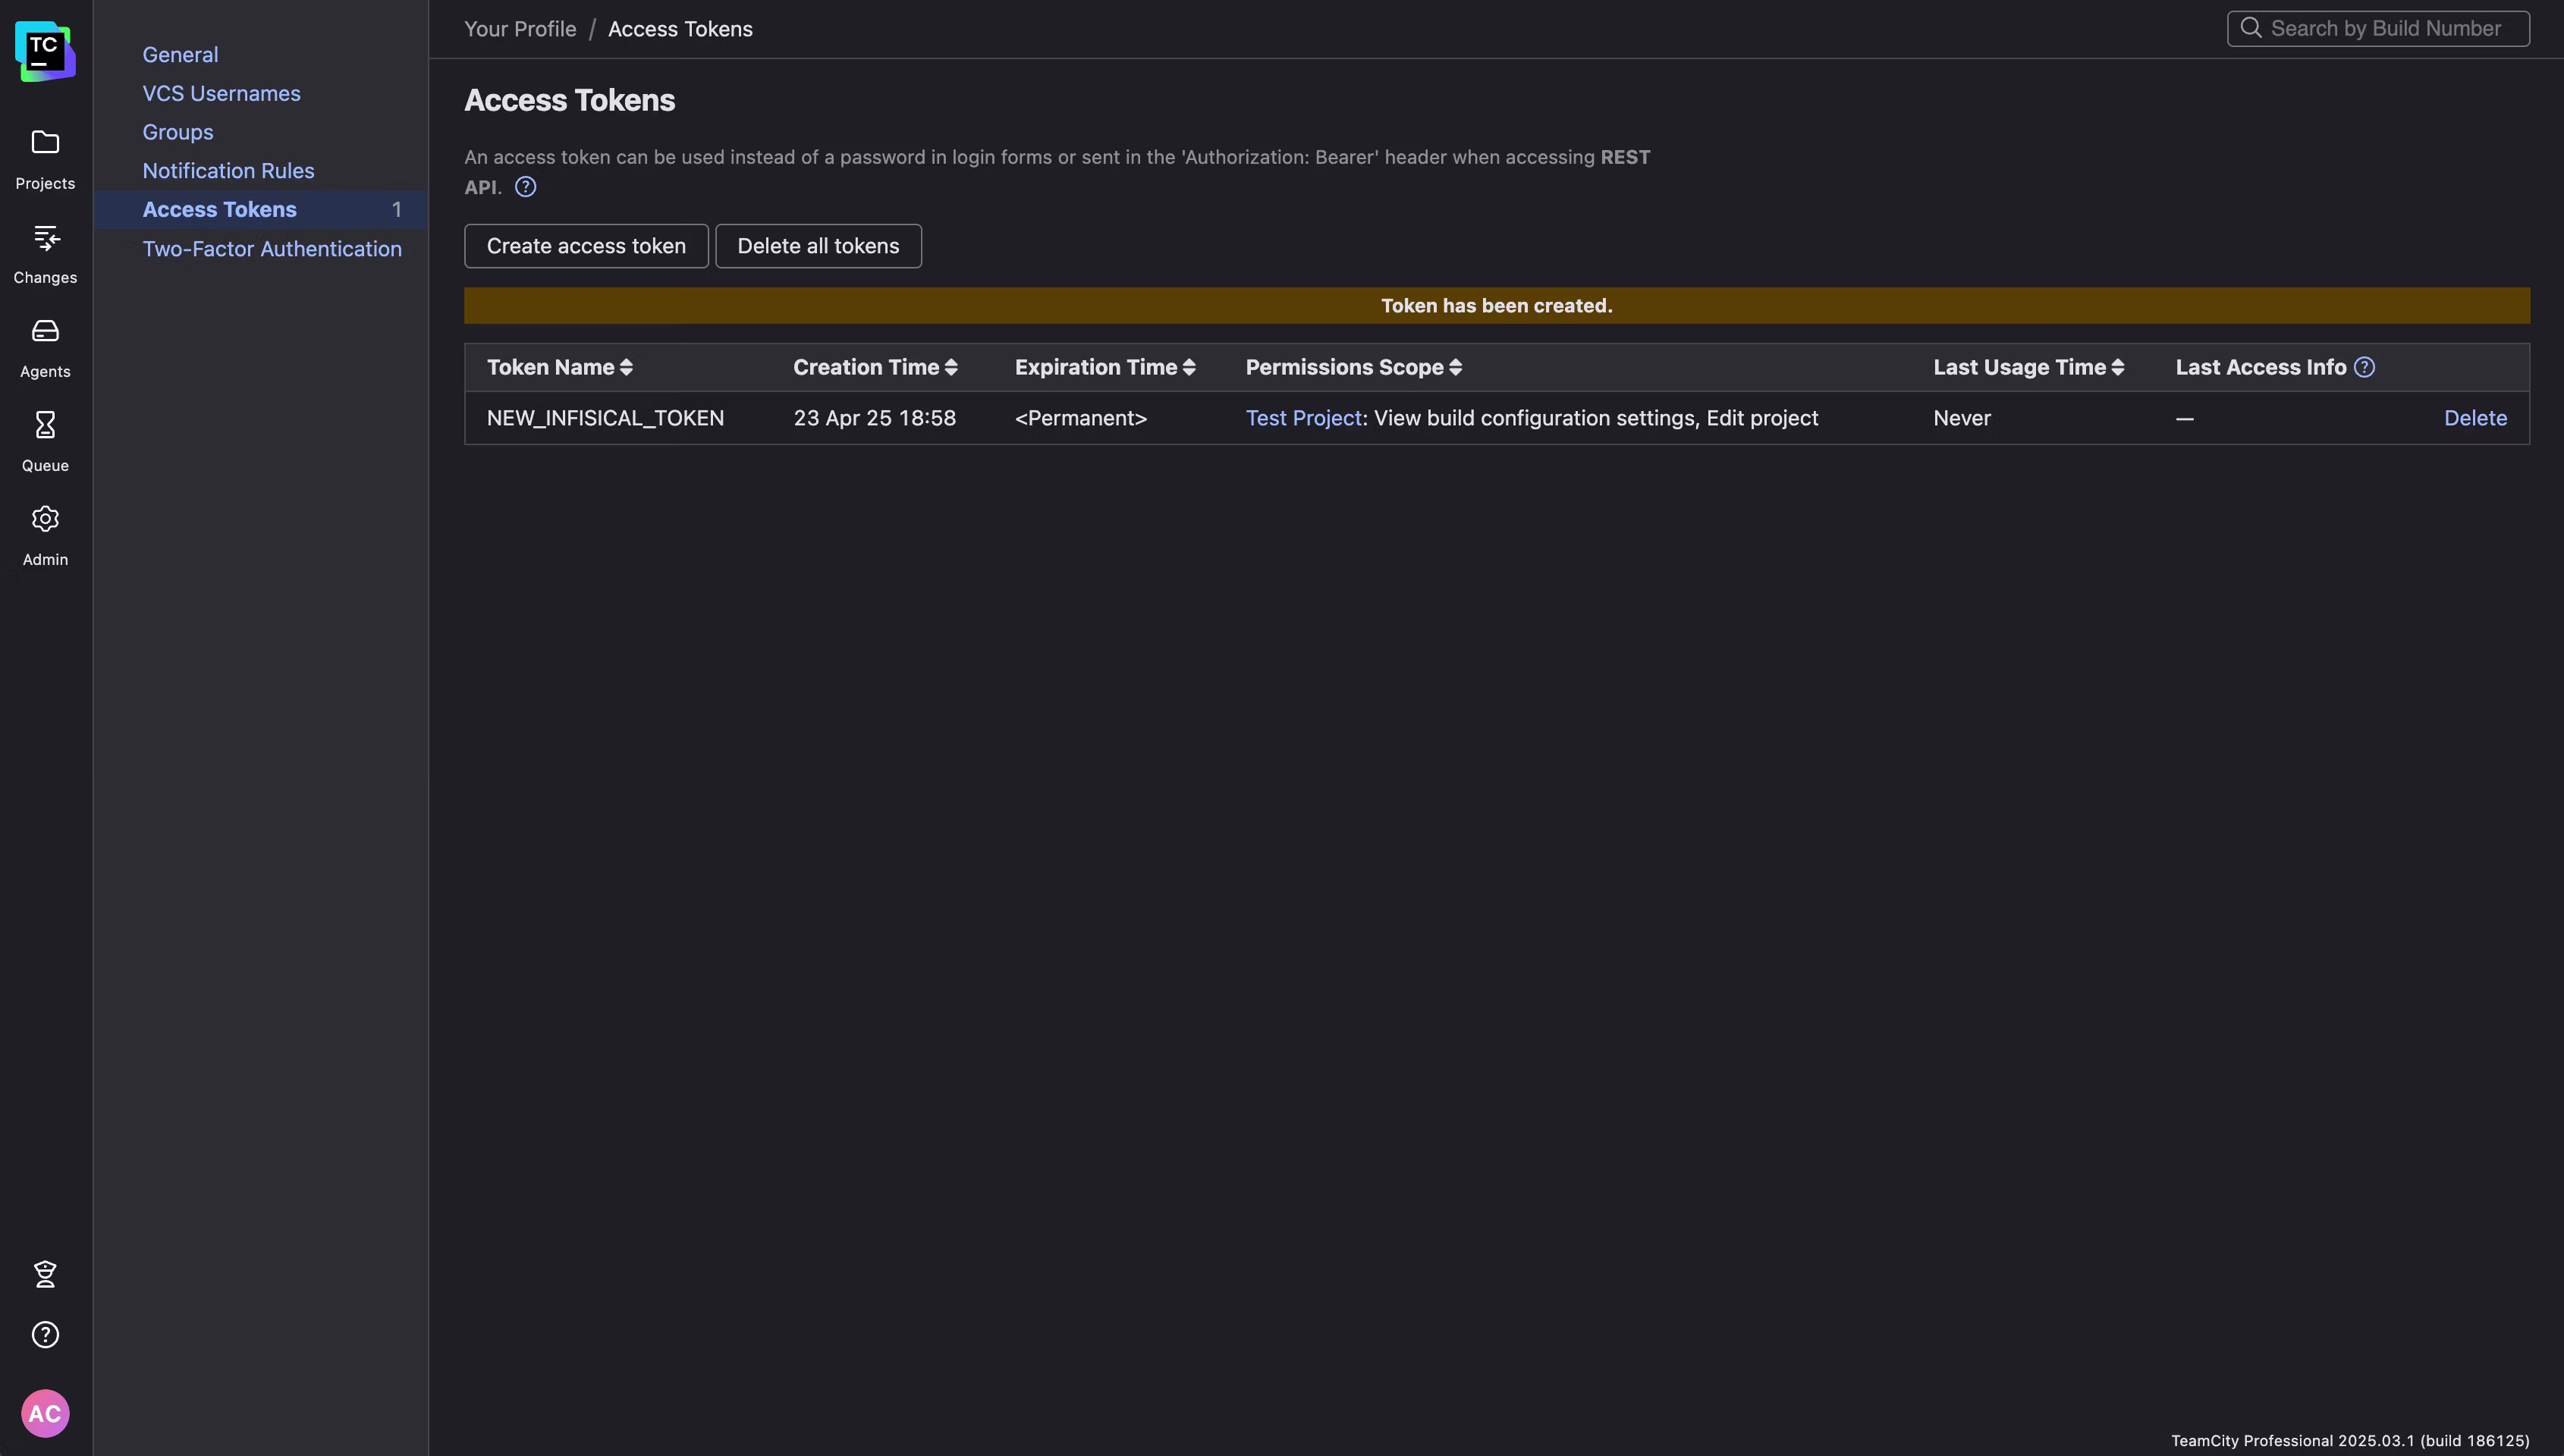This screenshot has height=1456, width=2564.
Task: Sort tokens by Last Usage Time
Action: [x=2029, y=367]
